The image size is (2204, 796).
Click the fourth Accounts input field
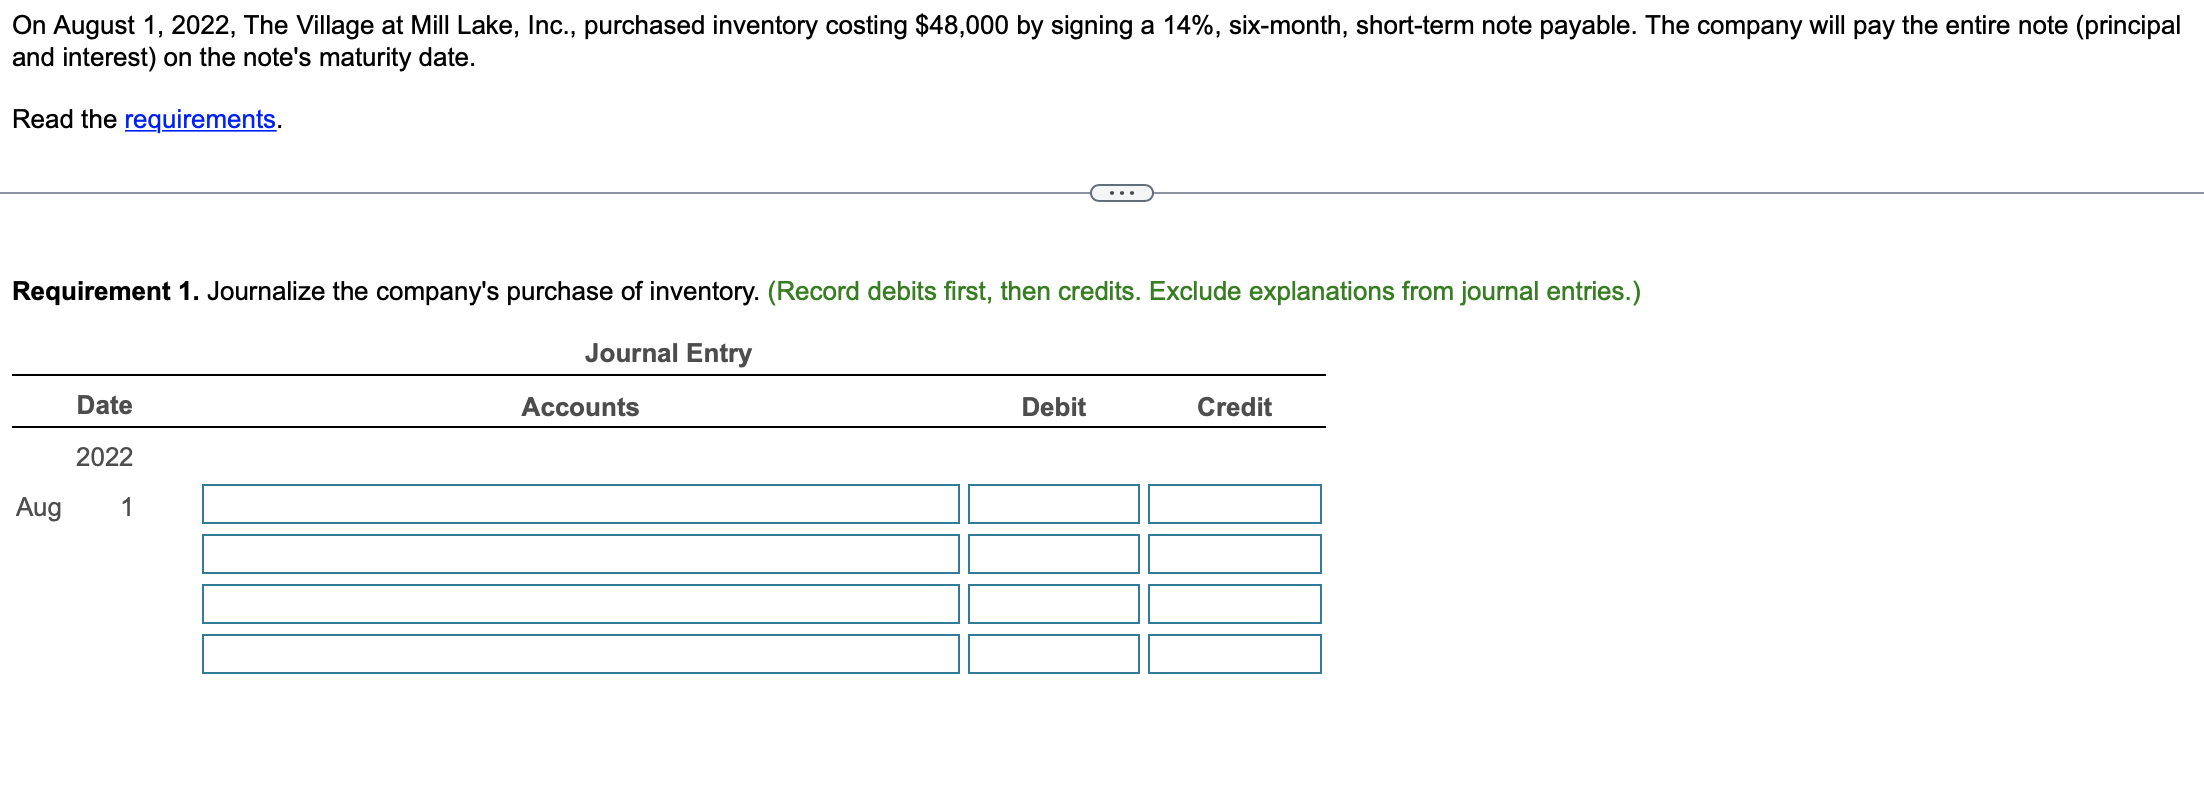pyautogui.click(x=580, y=655)
